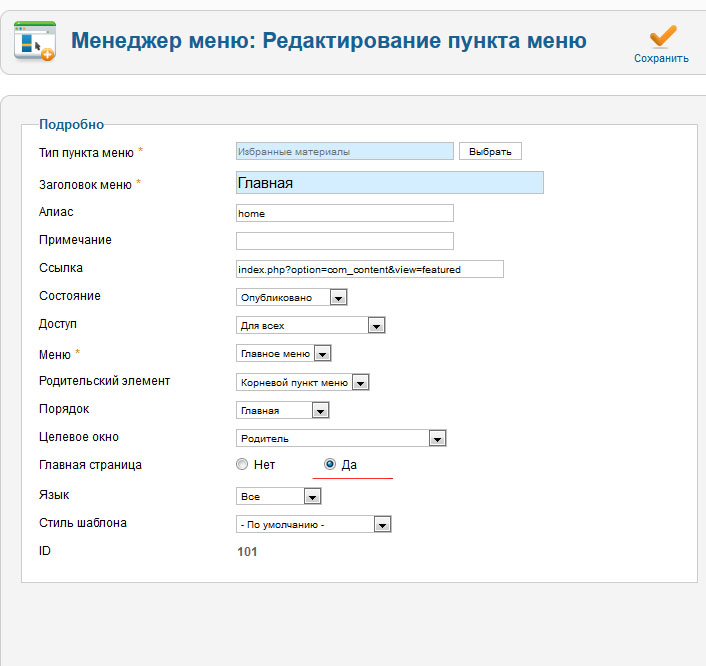Expand Целевое окно 'Родитель' dropdown
706x666 pixels.
tap(340, 438)
